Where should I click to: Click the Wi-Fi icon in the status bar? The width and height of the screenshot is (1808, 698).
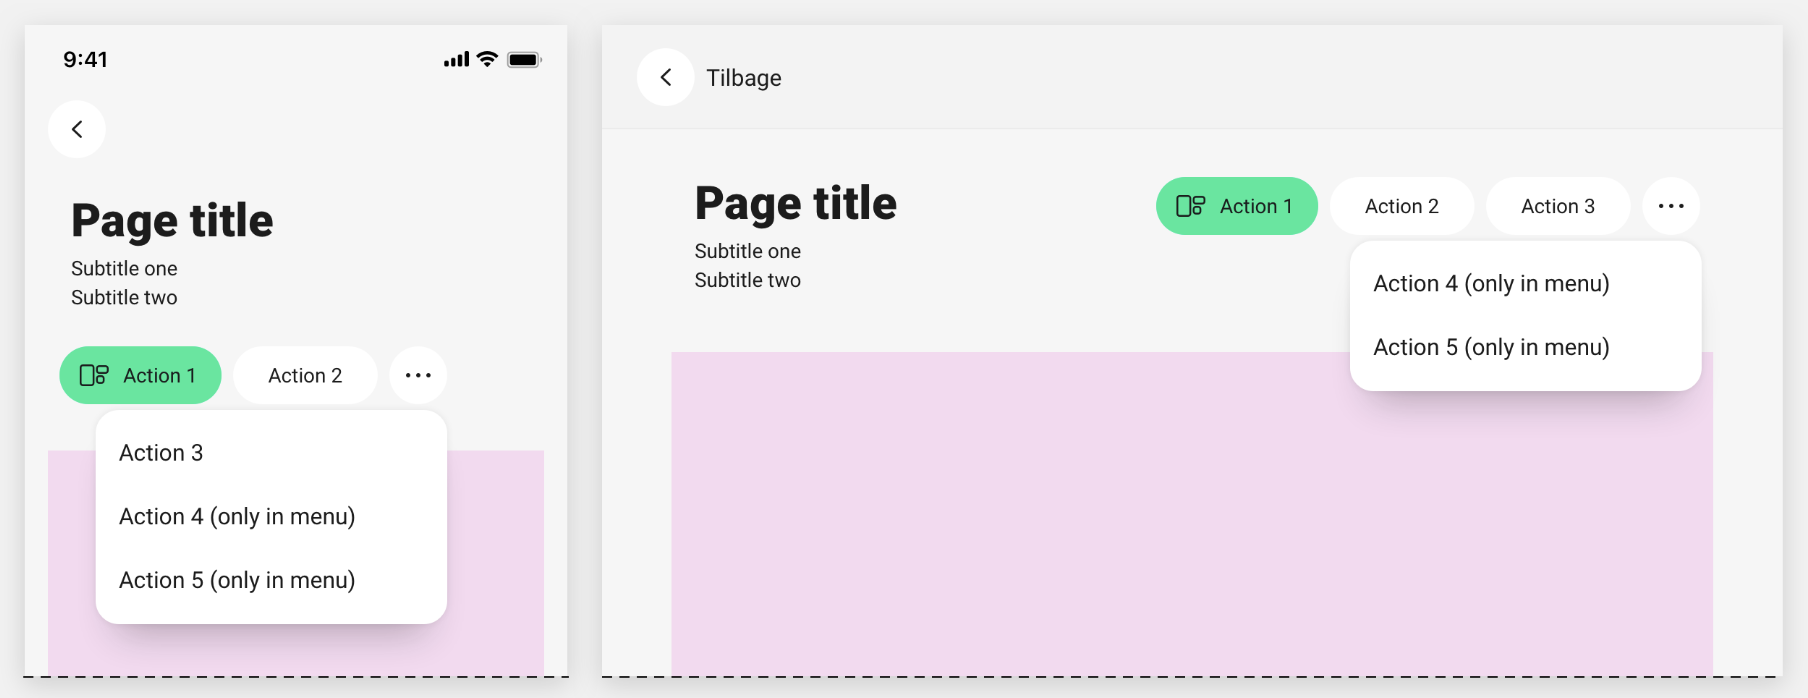[x=487, y=59]
